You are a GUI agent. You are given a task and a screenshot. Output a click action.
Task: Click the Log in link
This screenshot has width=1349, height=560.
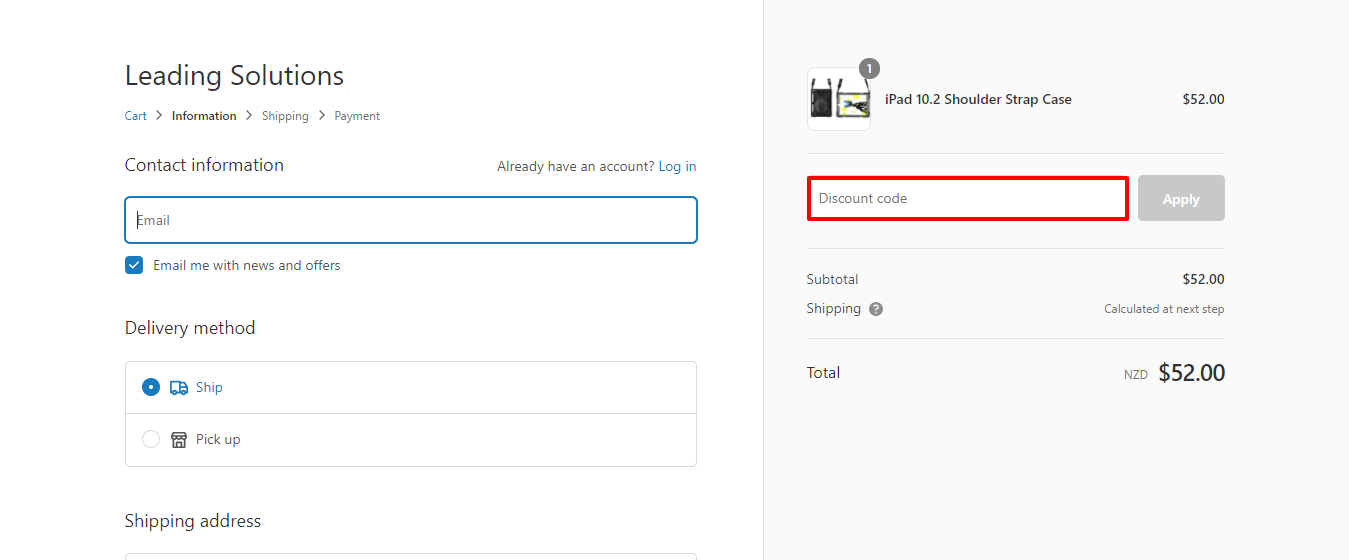point(677,166)
